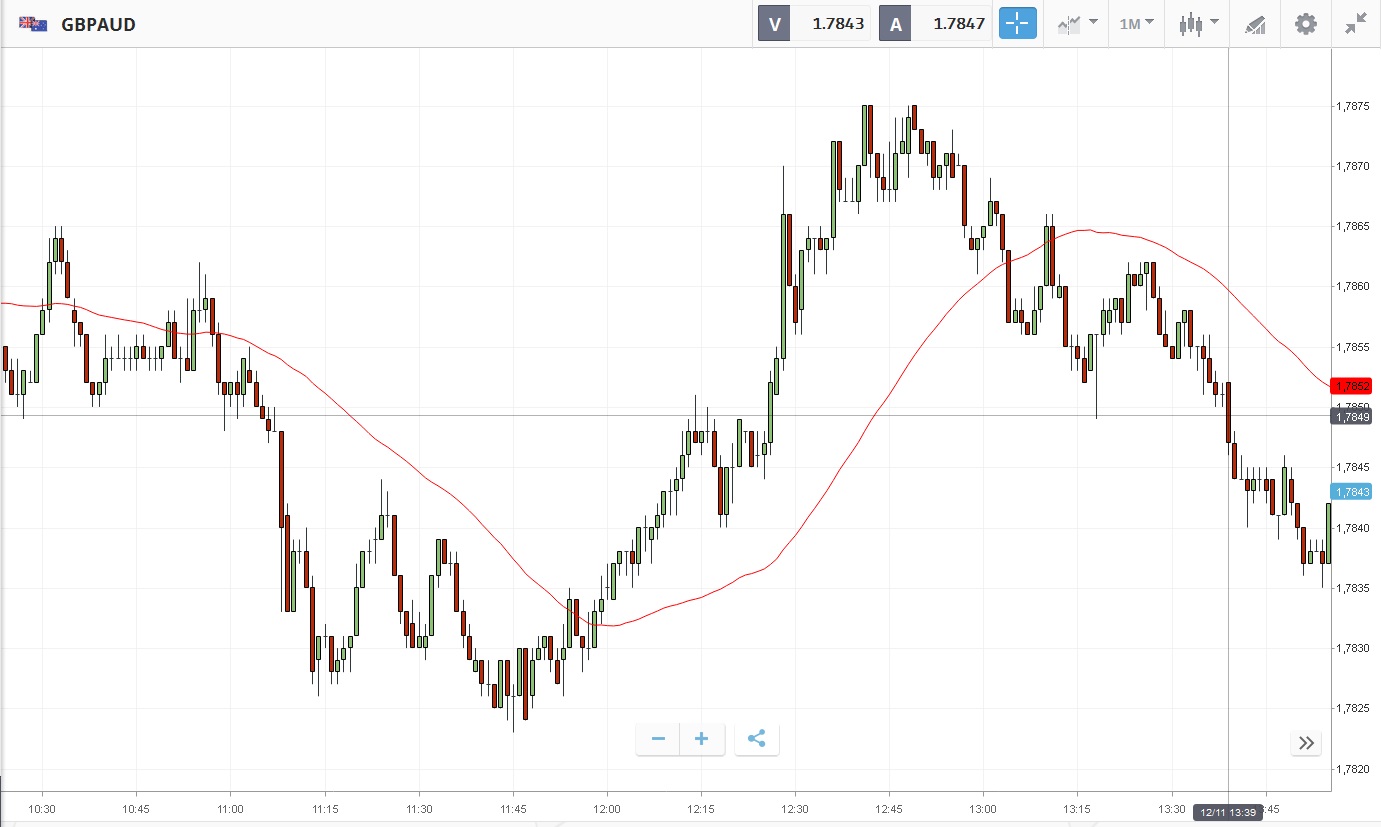1381x827 pixels.
Task: Click the V sell price 1.7843 button
Action: tap(814, 24)
